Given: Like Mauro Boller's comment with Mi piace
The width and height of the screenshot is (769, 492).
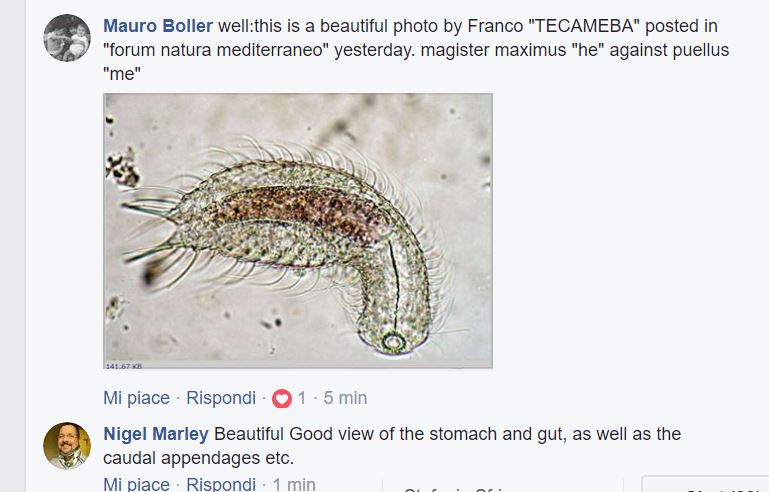Looking at the screenshot, I should 136,398.
